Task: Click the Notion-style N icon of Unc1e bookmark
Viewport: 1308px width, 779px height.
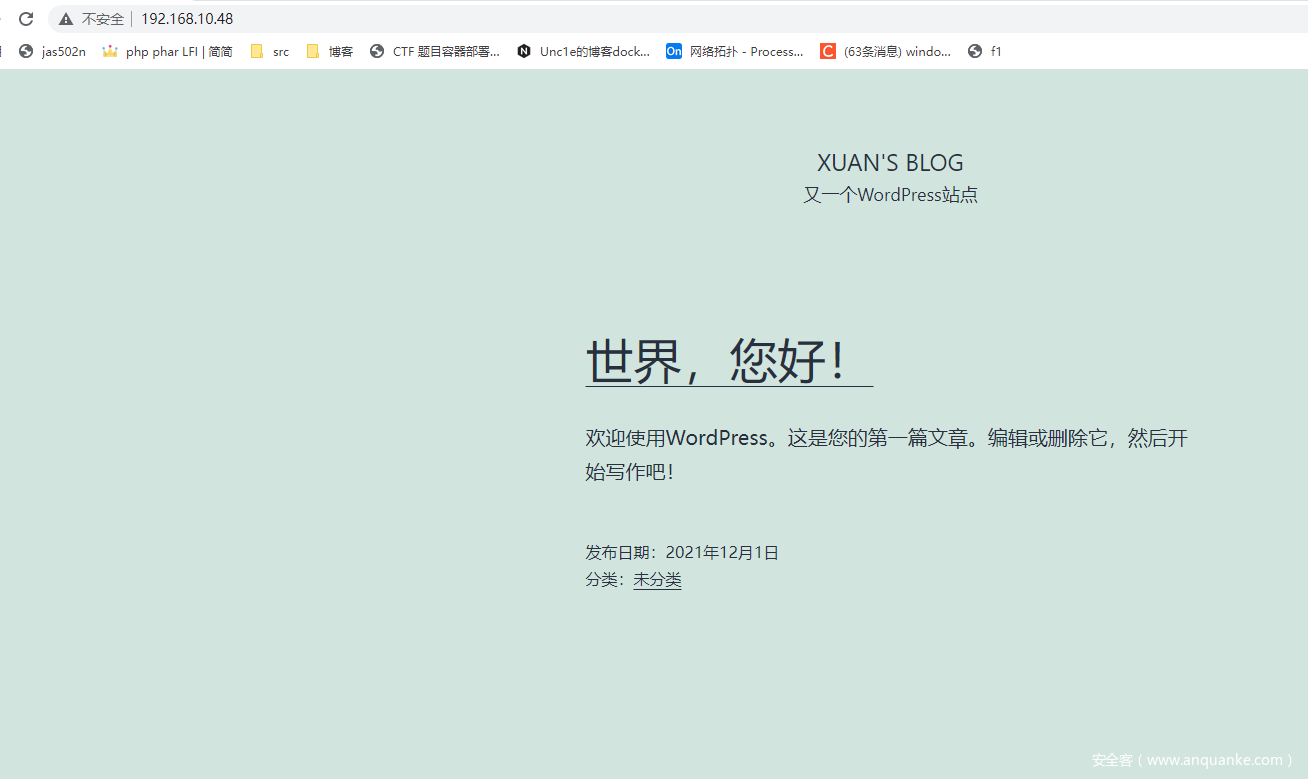Action: (524, 51)
